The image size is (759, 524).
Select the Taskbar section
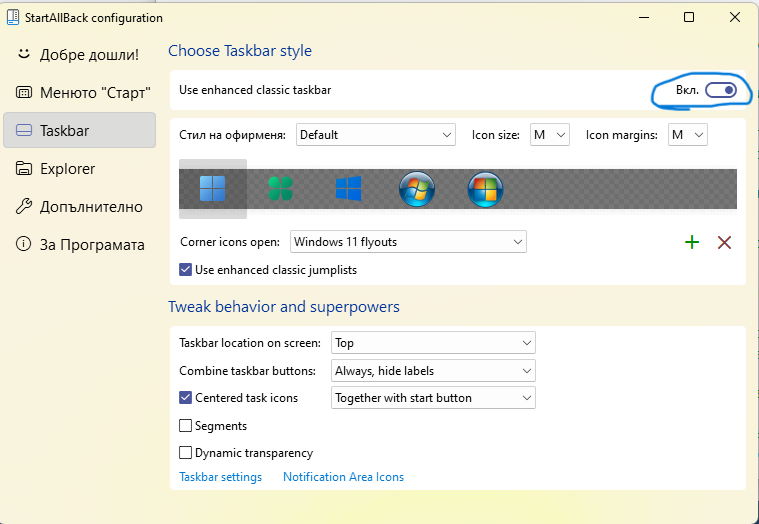[x=79, y=130]
